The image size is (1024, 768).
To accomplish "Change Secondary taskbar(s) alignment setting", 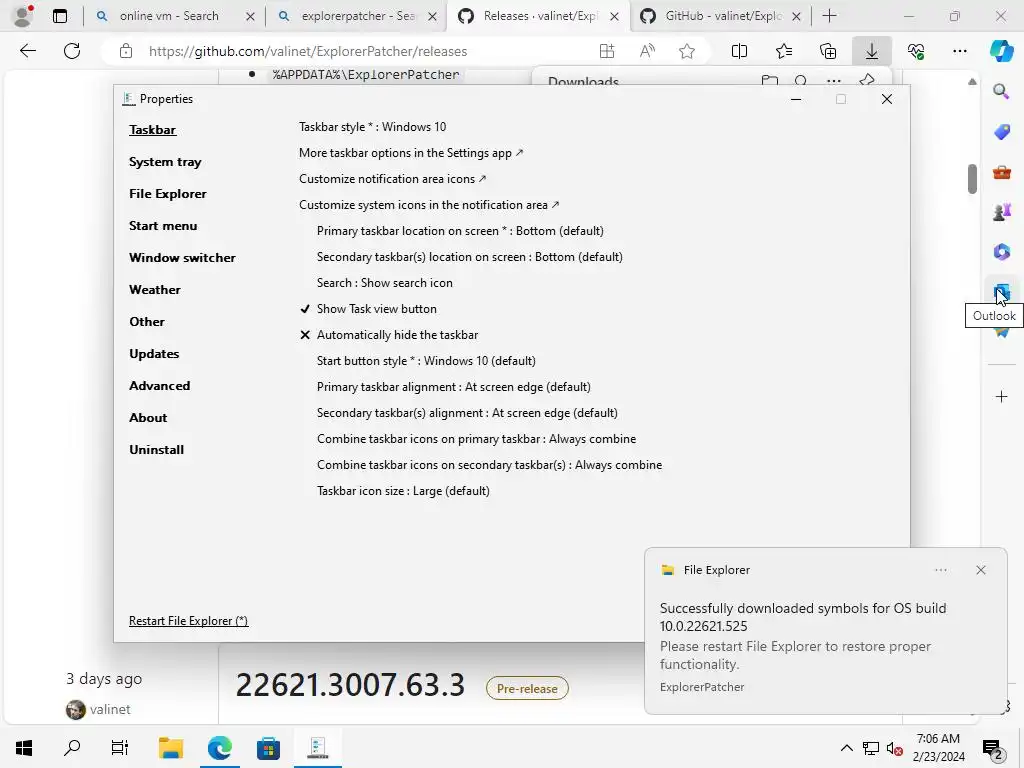I will [468, 413].
